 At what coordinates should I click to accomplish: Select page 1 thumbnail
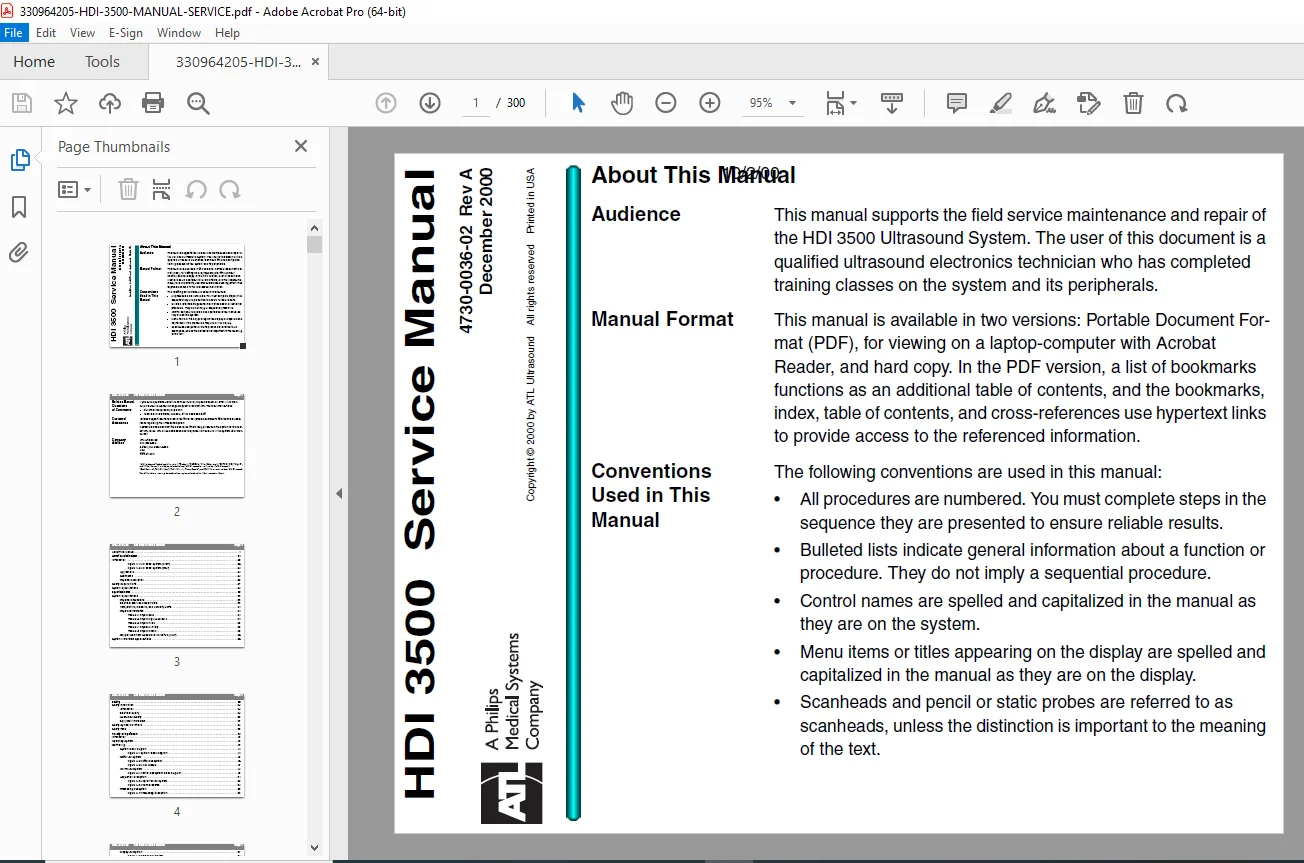click(x=177, y=296)
